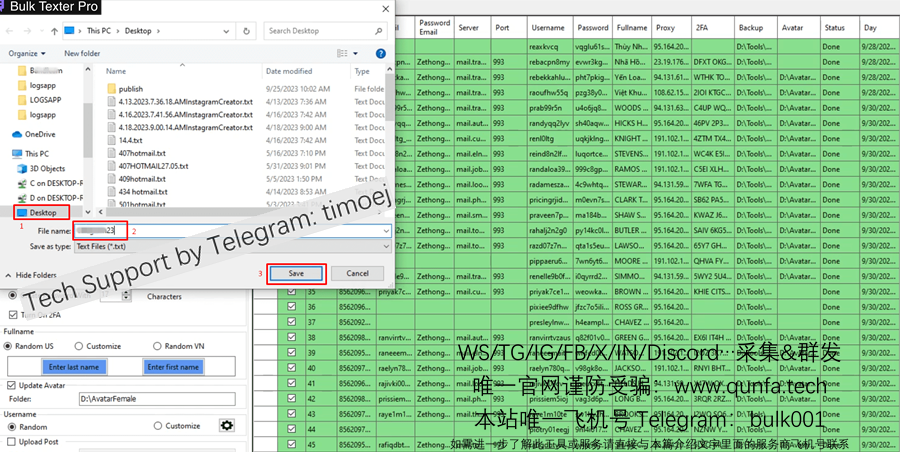The image size is (900, 452).
Task: Click the file list vertical scrollbar
Action: [x=390, y=98]
